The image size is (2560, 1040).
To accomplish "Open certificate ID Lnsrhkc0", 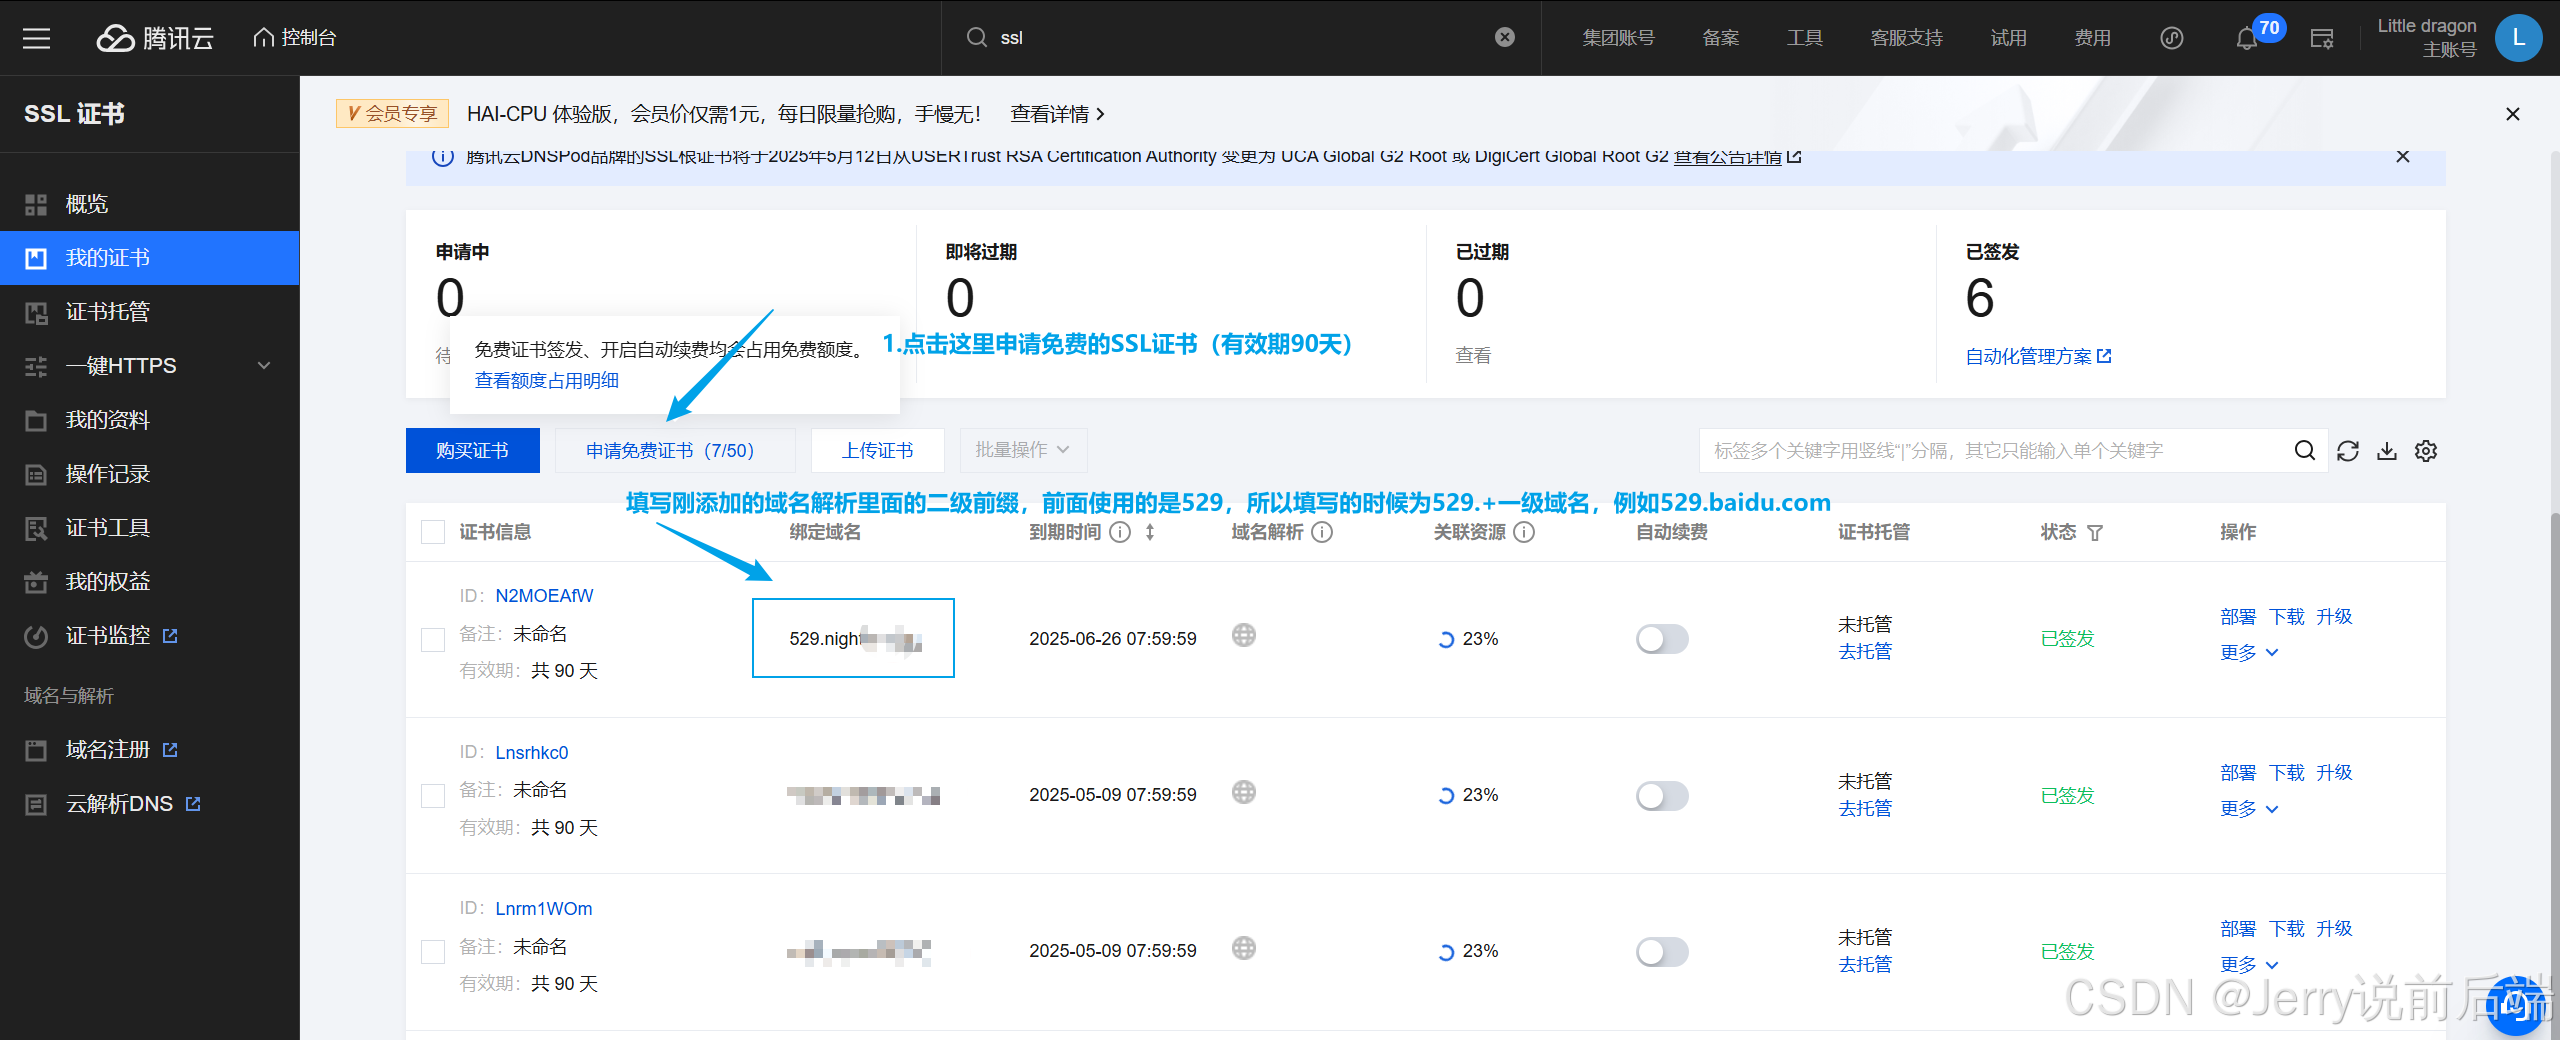I will (x=531, y=752).
